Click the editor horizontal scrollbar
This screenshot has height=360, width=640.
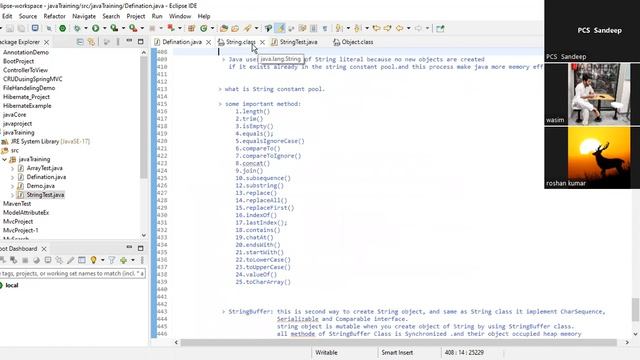(x=398, y=342)
